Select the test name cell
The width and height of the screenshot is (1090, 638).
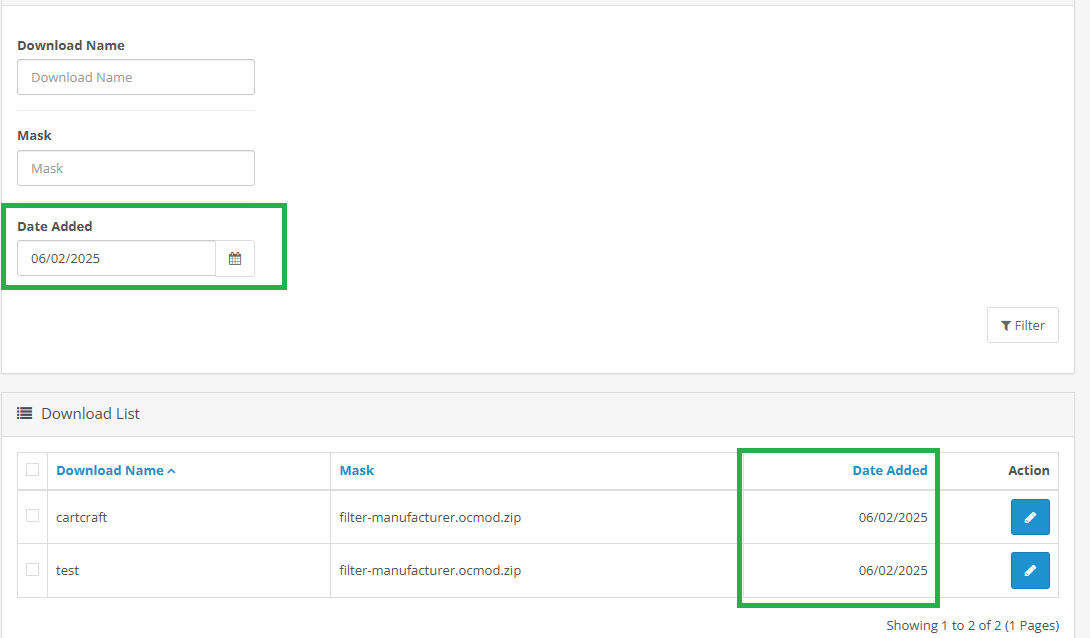68,570
